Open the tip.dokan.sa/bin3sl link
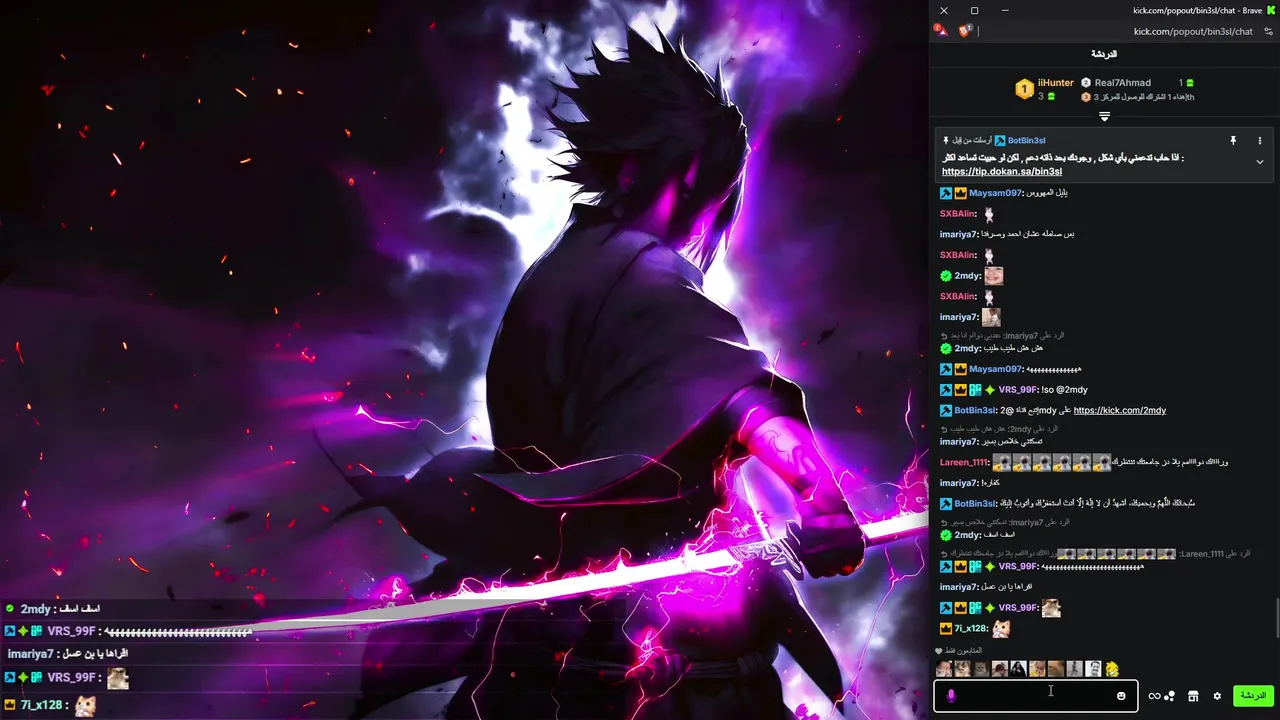The image size is (1280, 720). [1002, 172]
